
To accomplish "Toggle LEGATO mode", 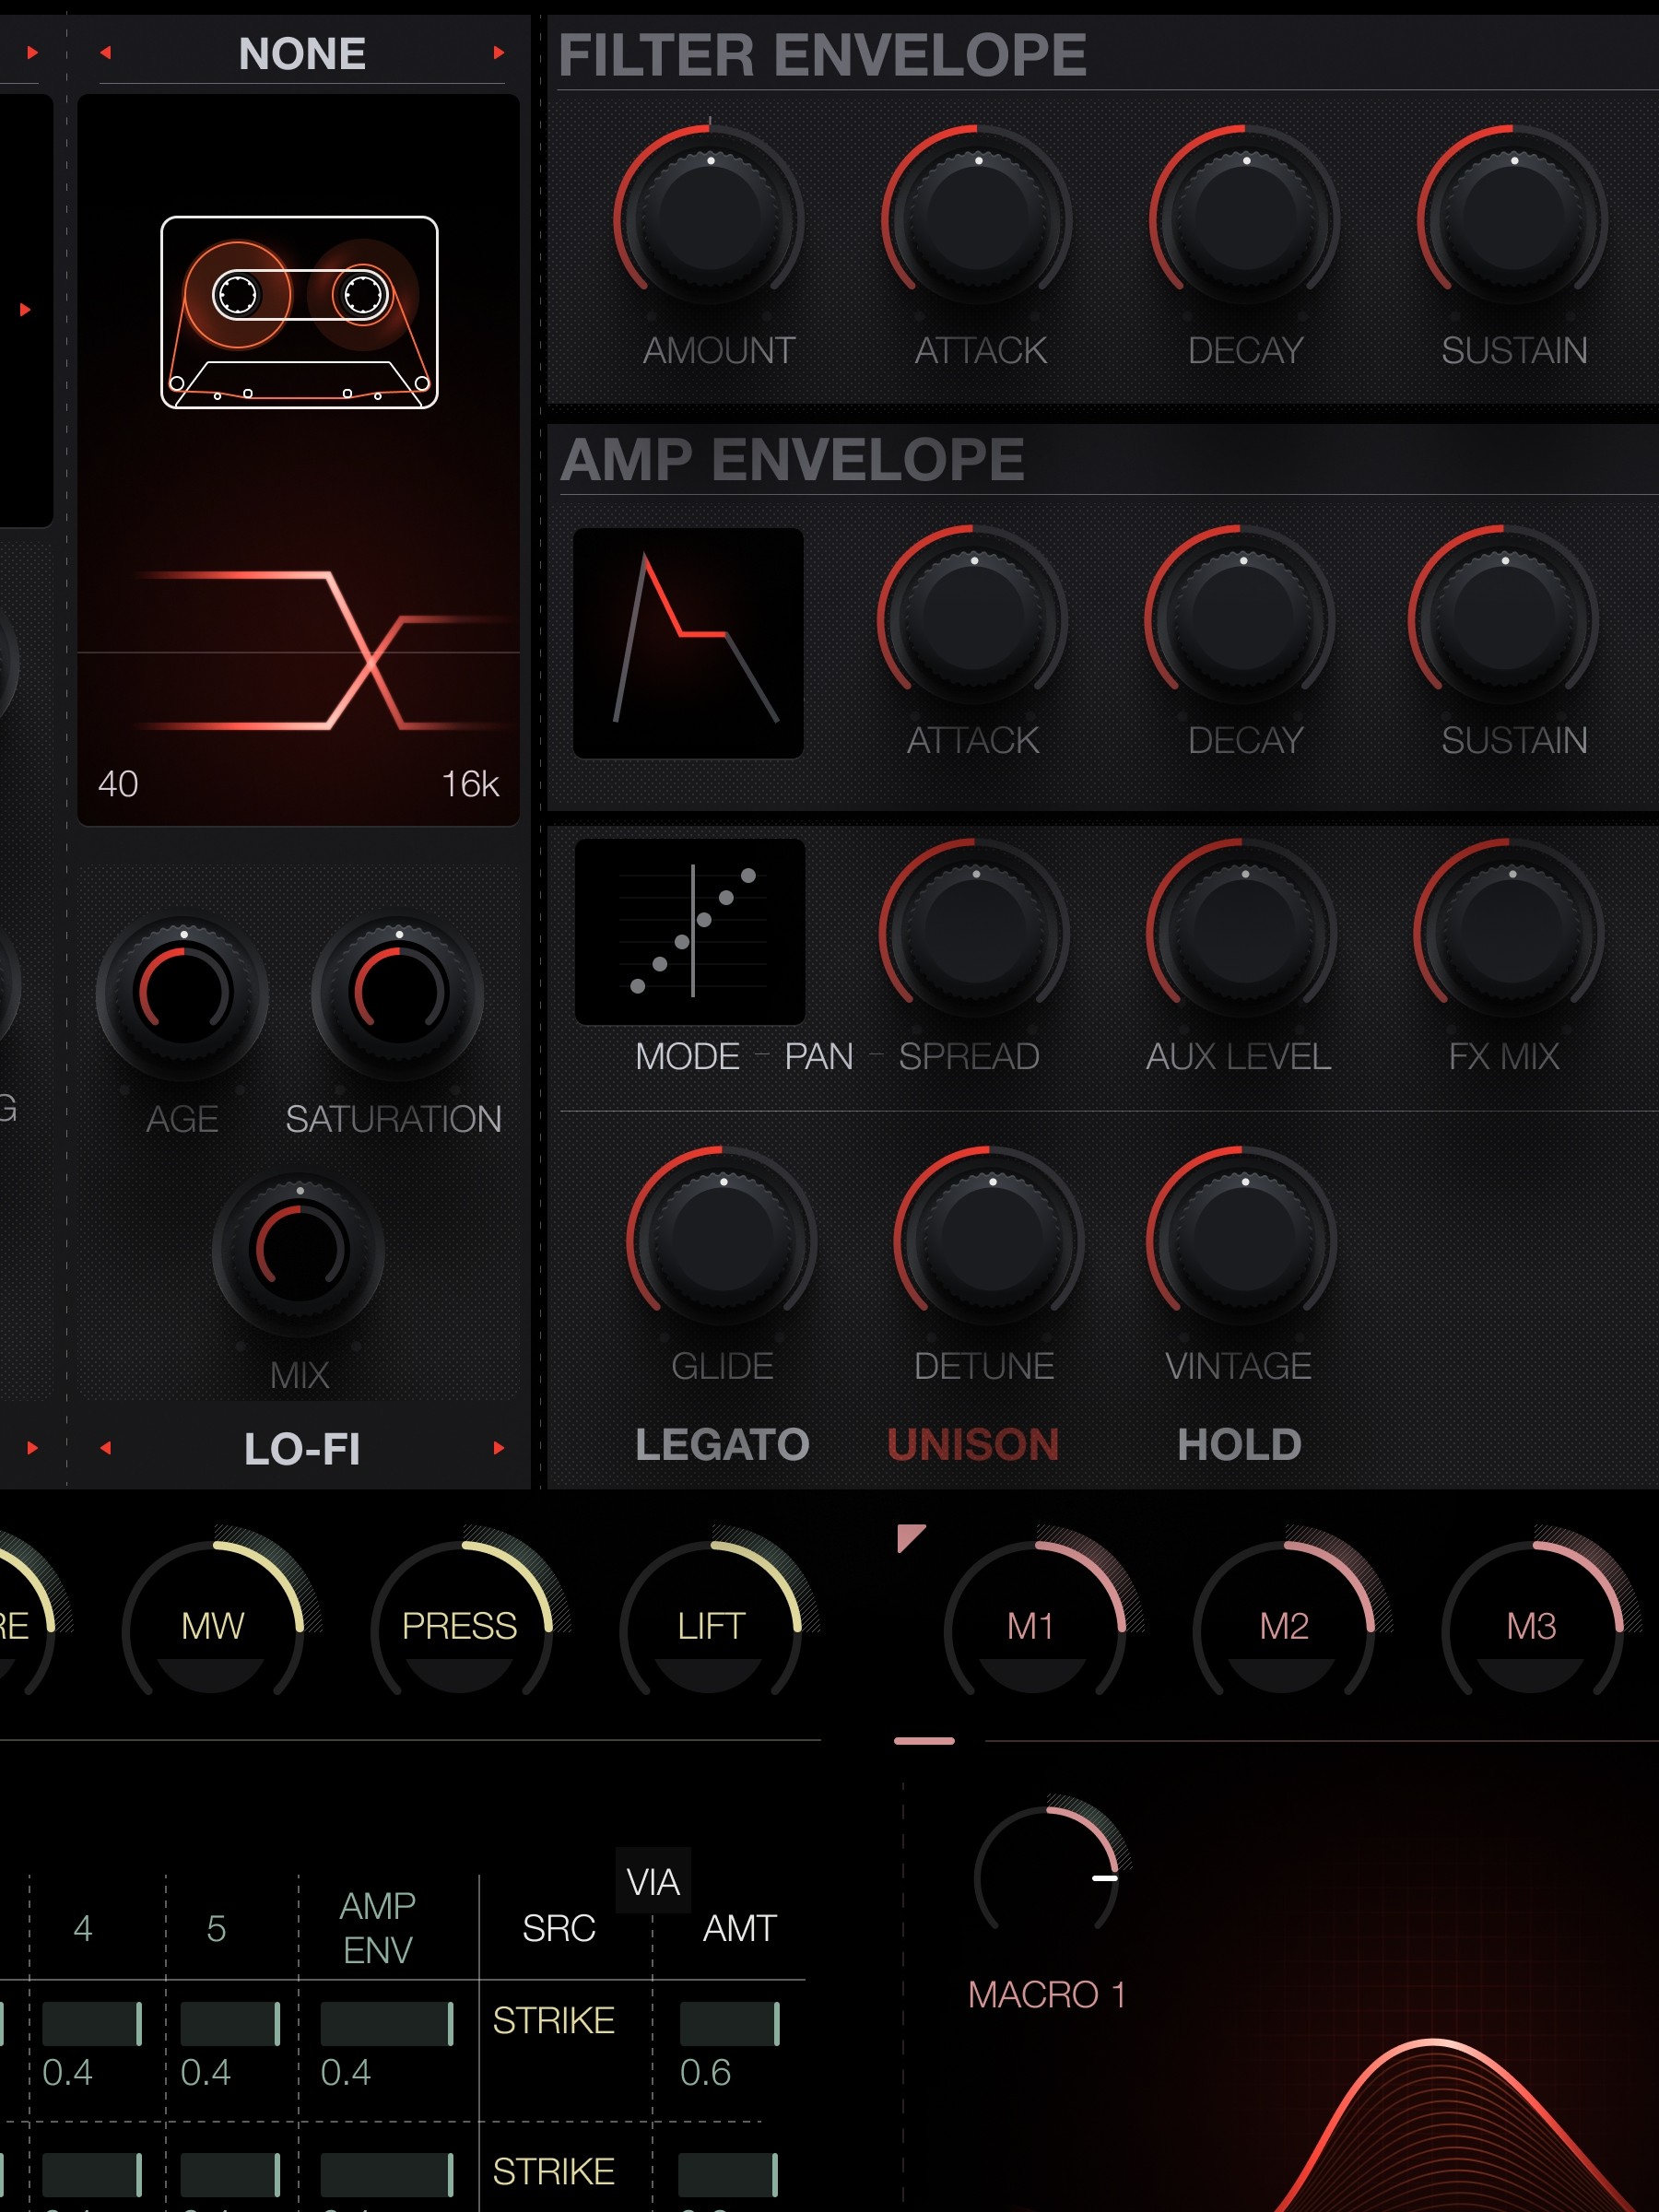I will pos(722,1444).
